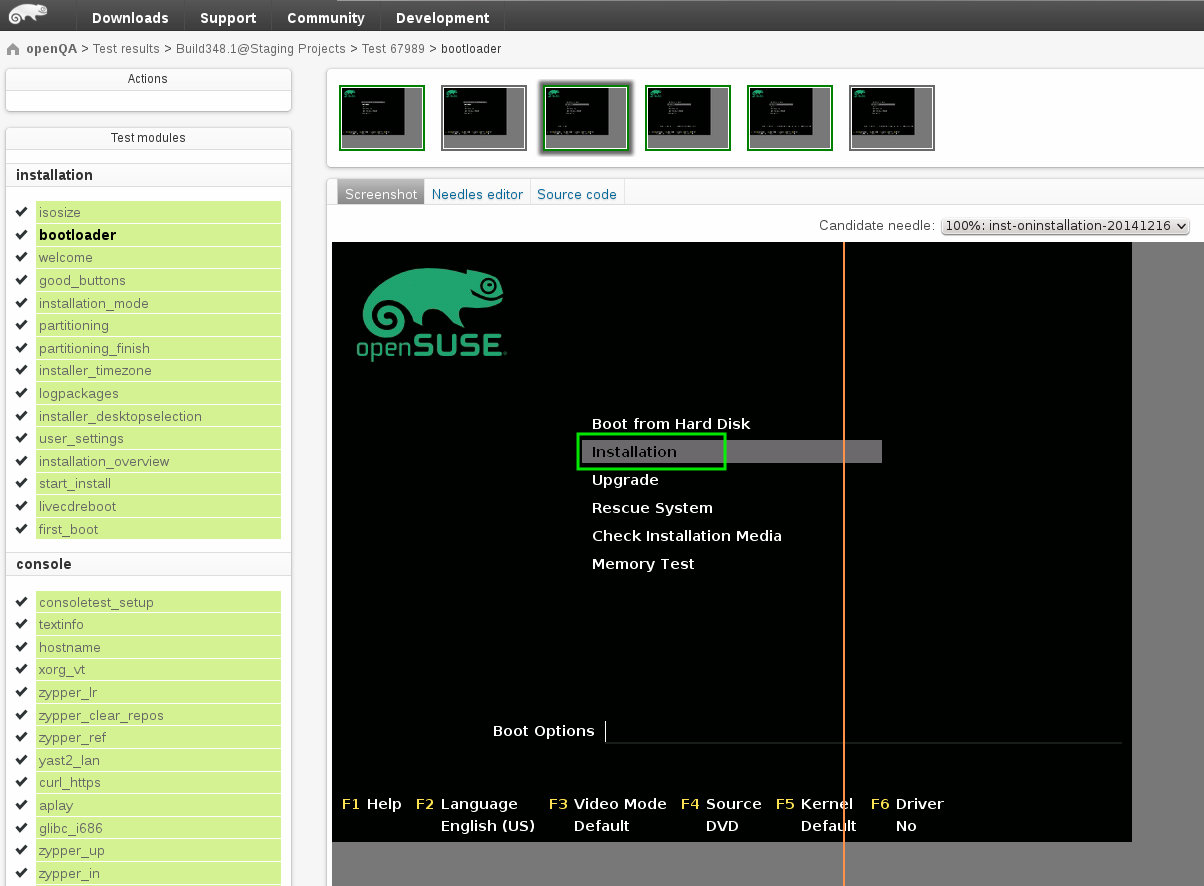This screenshot has width=1204, height=886.
Task: Open the bootloader test module
Action: pos(158,235)
